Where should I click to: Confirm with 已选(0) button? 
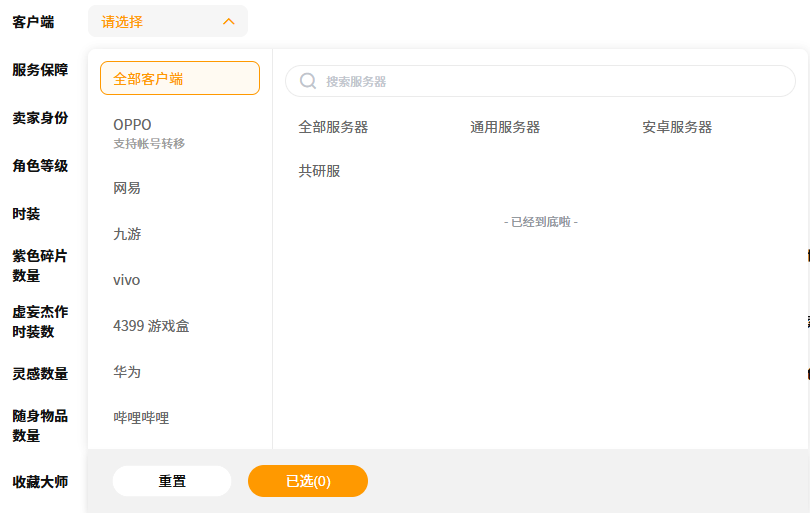308,481
